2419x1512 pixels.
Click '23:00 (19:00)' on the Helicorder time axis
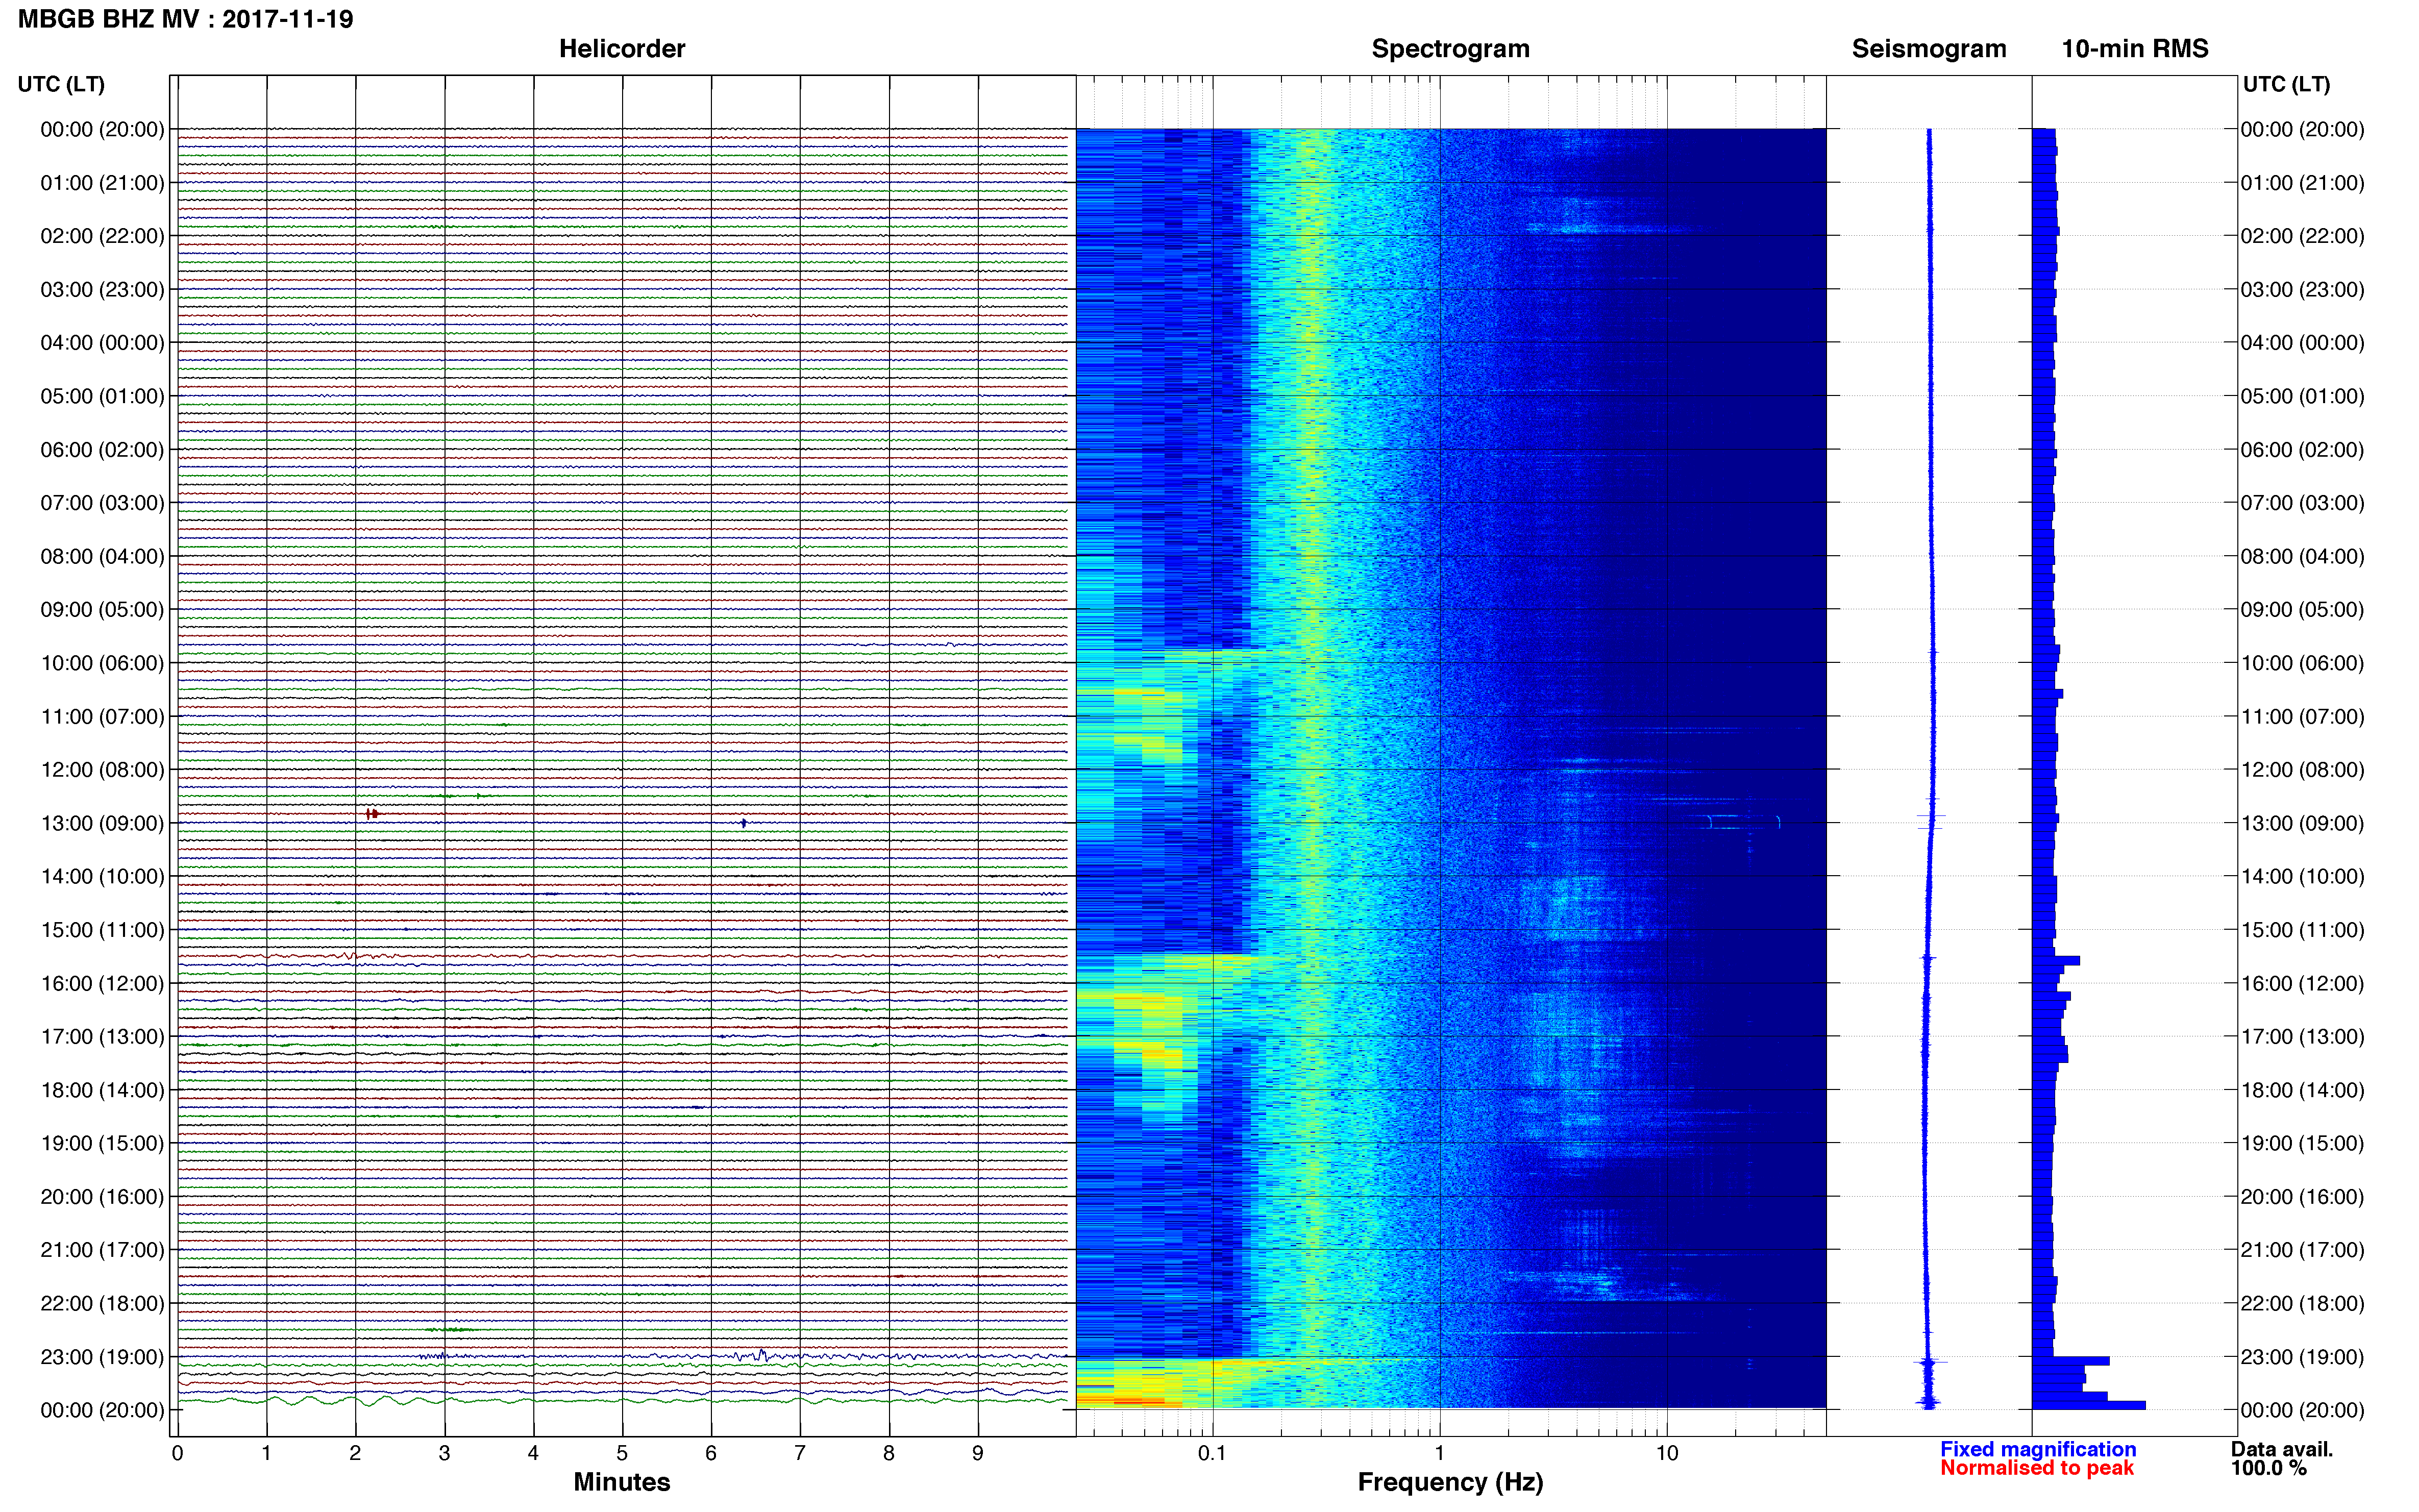point(102,1357)
